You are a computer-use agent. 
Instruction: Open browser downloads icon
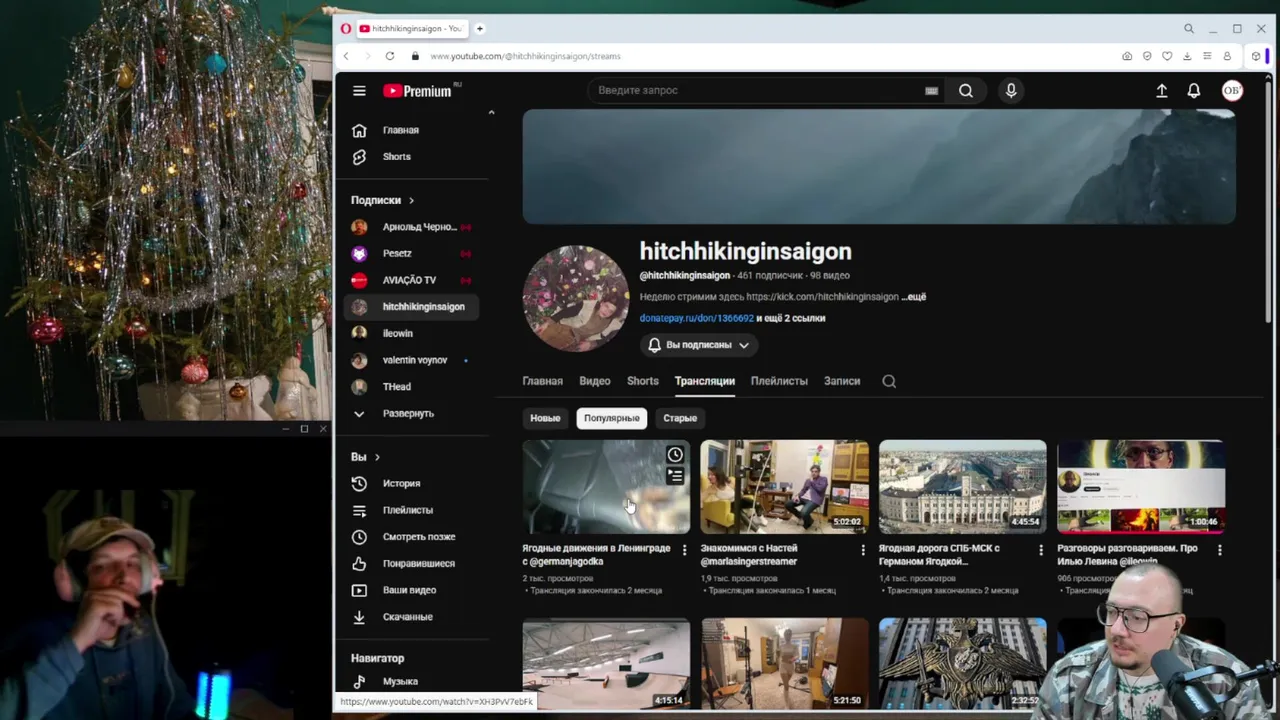click(1187, 56)
